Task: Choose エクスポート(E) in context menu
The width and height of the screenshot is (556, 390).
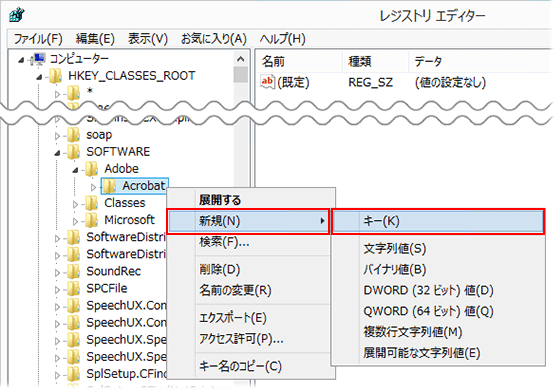Action: [251, 318]
